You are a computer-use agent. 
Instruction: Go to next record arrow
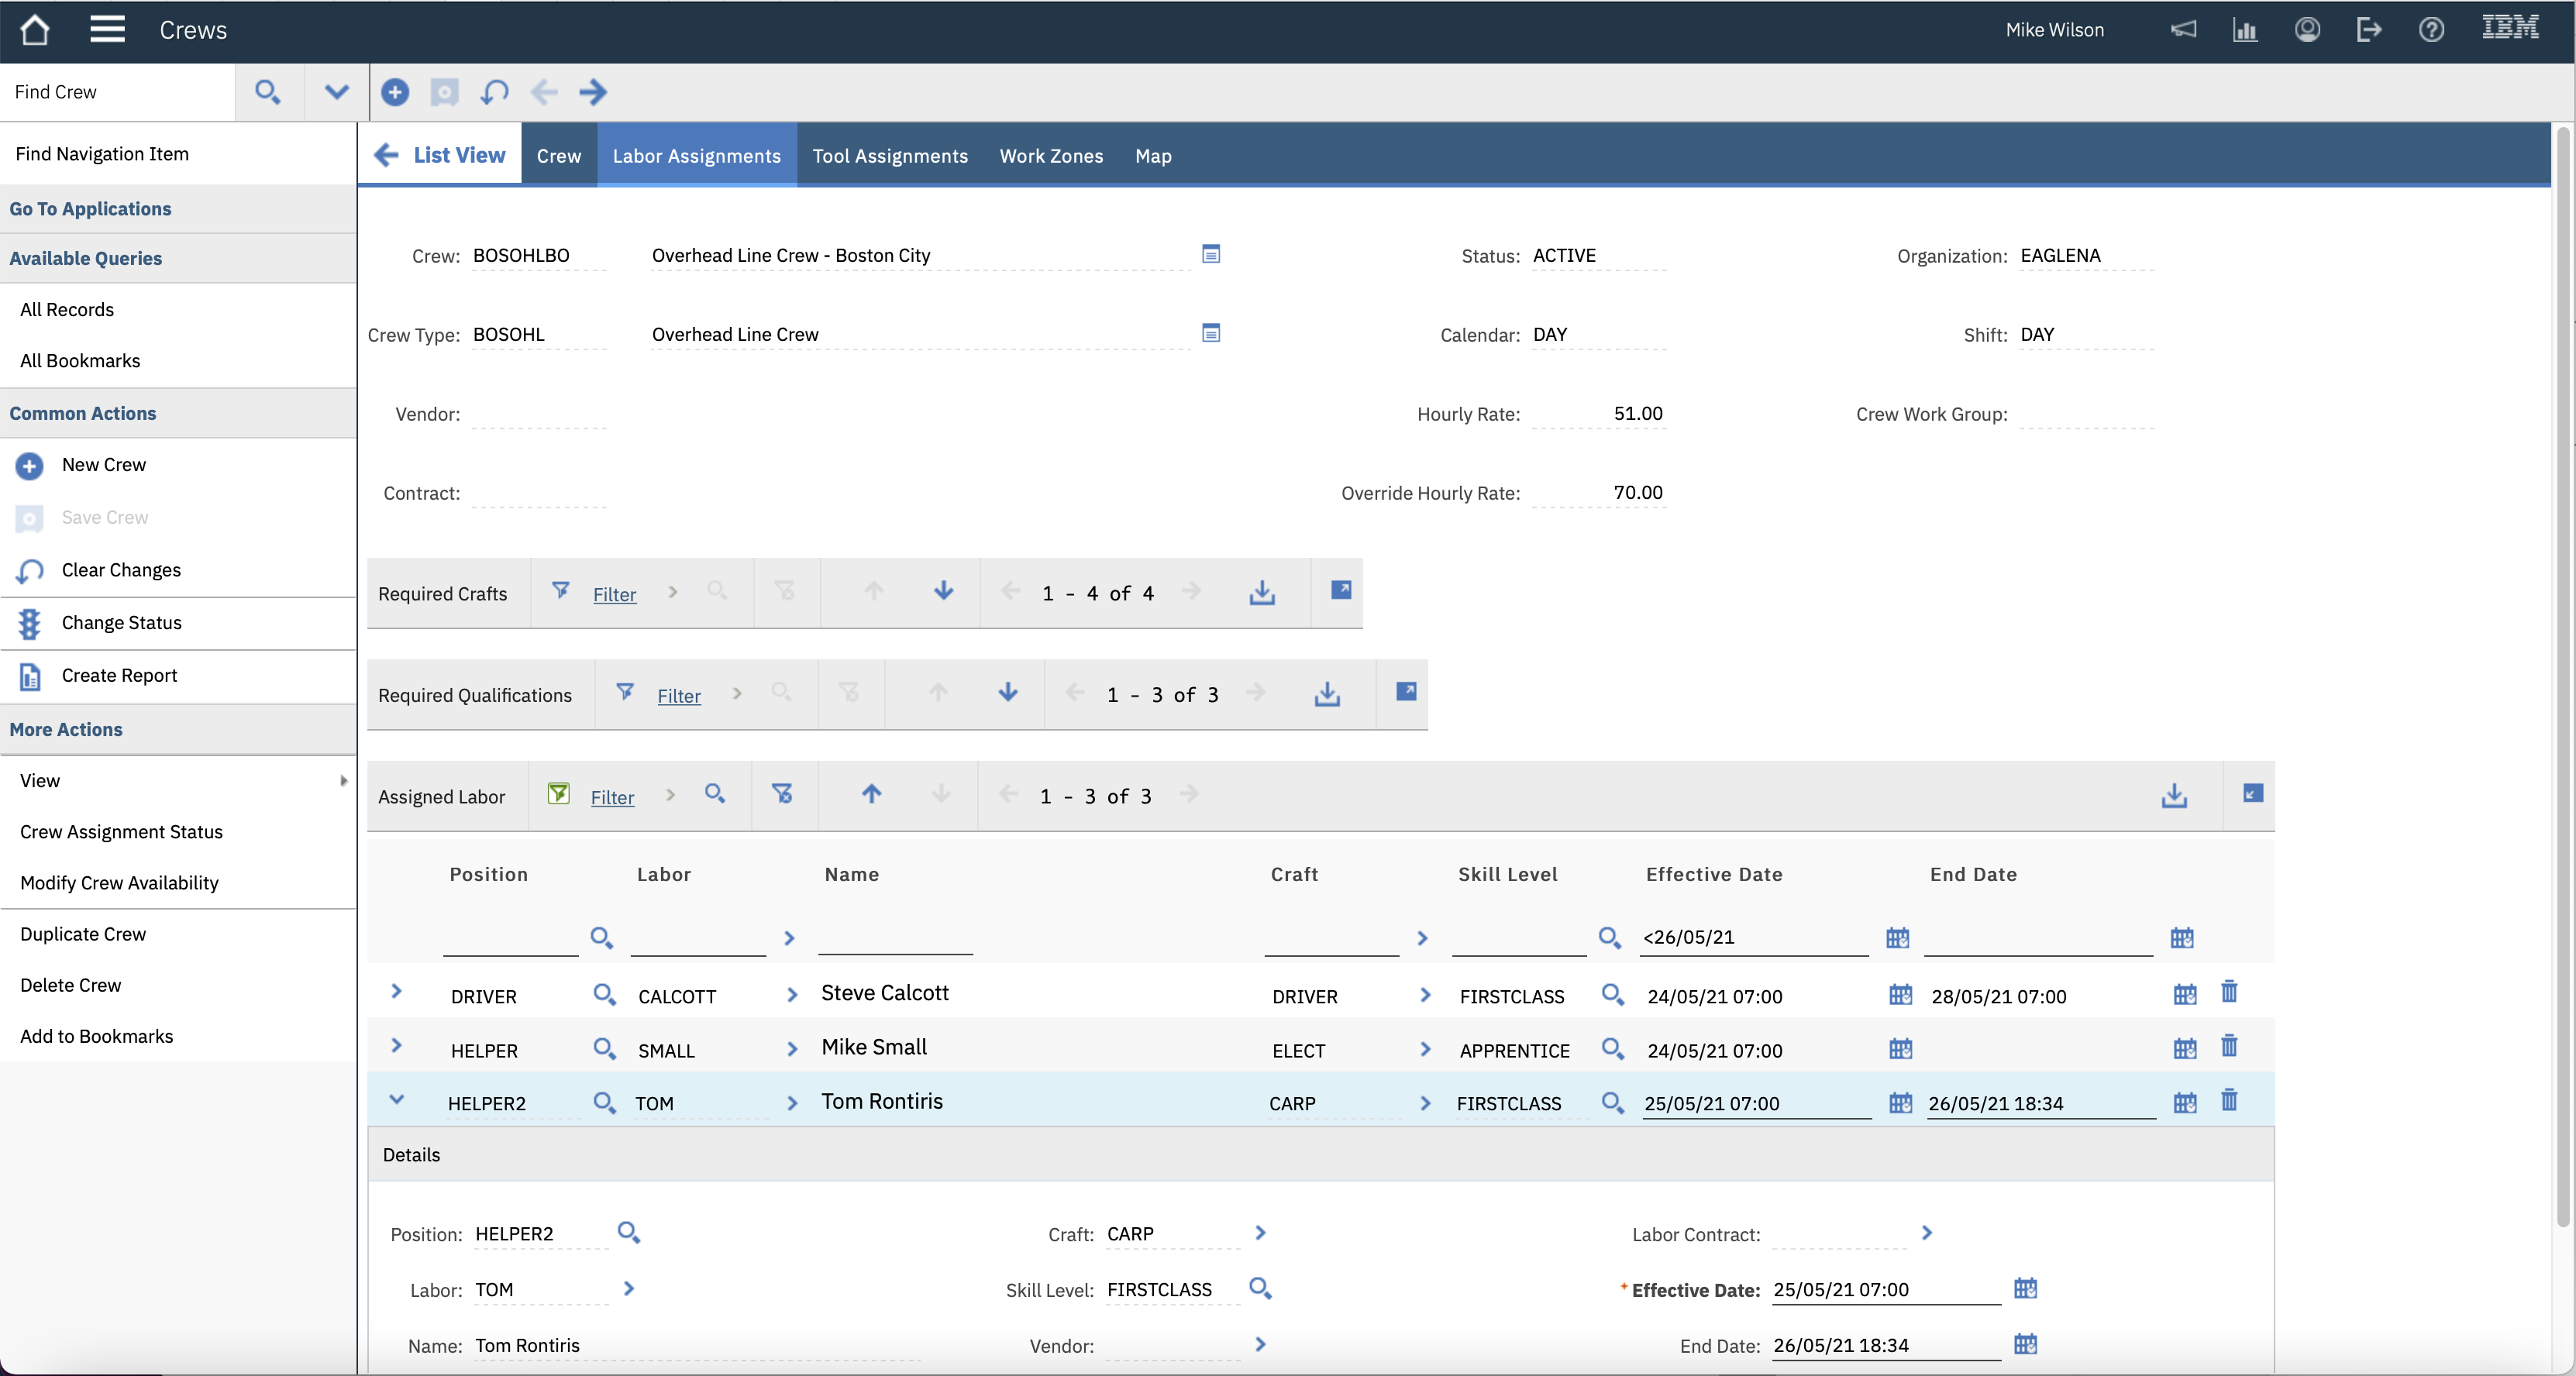click(593, 92)
